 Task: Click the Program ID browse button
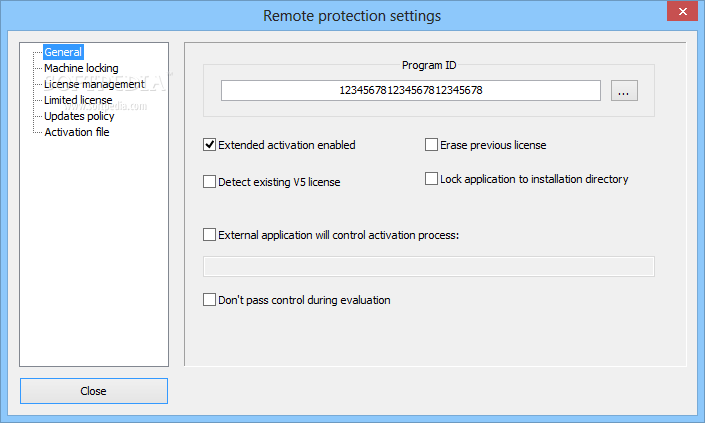[x=624, y=91]
